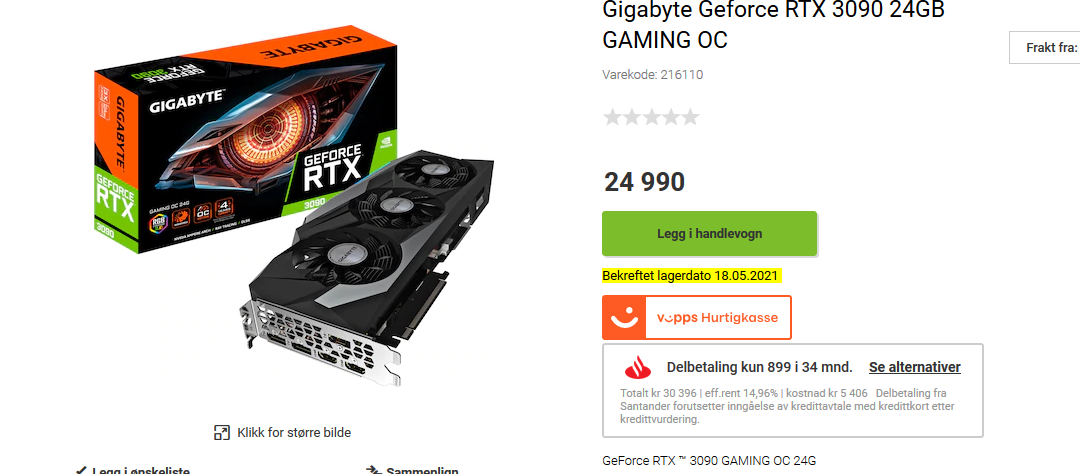Open Klikk for større bilde link
The width and height of the screenshot is (1080, 474).
tap(294, 433)
